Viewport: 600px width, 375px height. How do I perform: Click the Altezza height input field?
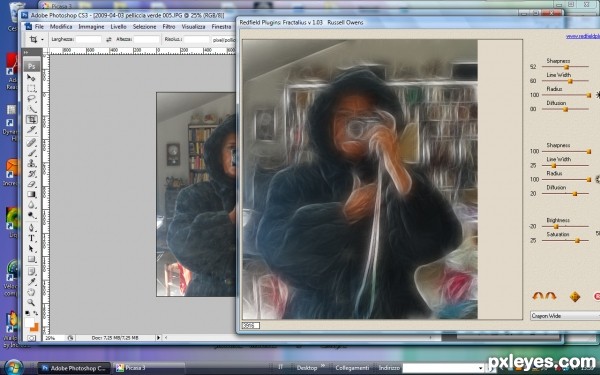tap(147, 39)
